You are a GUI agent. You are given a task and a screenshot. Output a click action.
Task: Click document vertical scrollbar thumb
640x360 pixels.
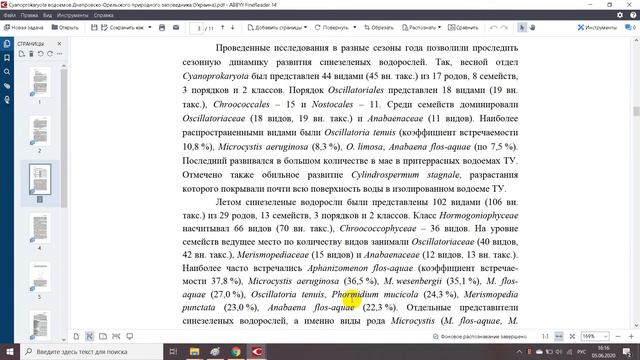coord(636,111)
